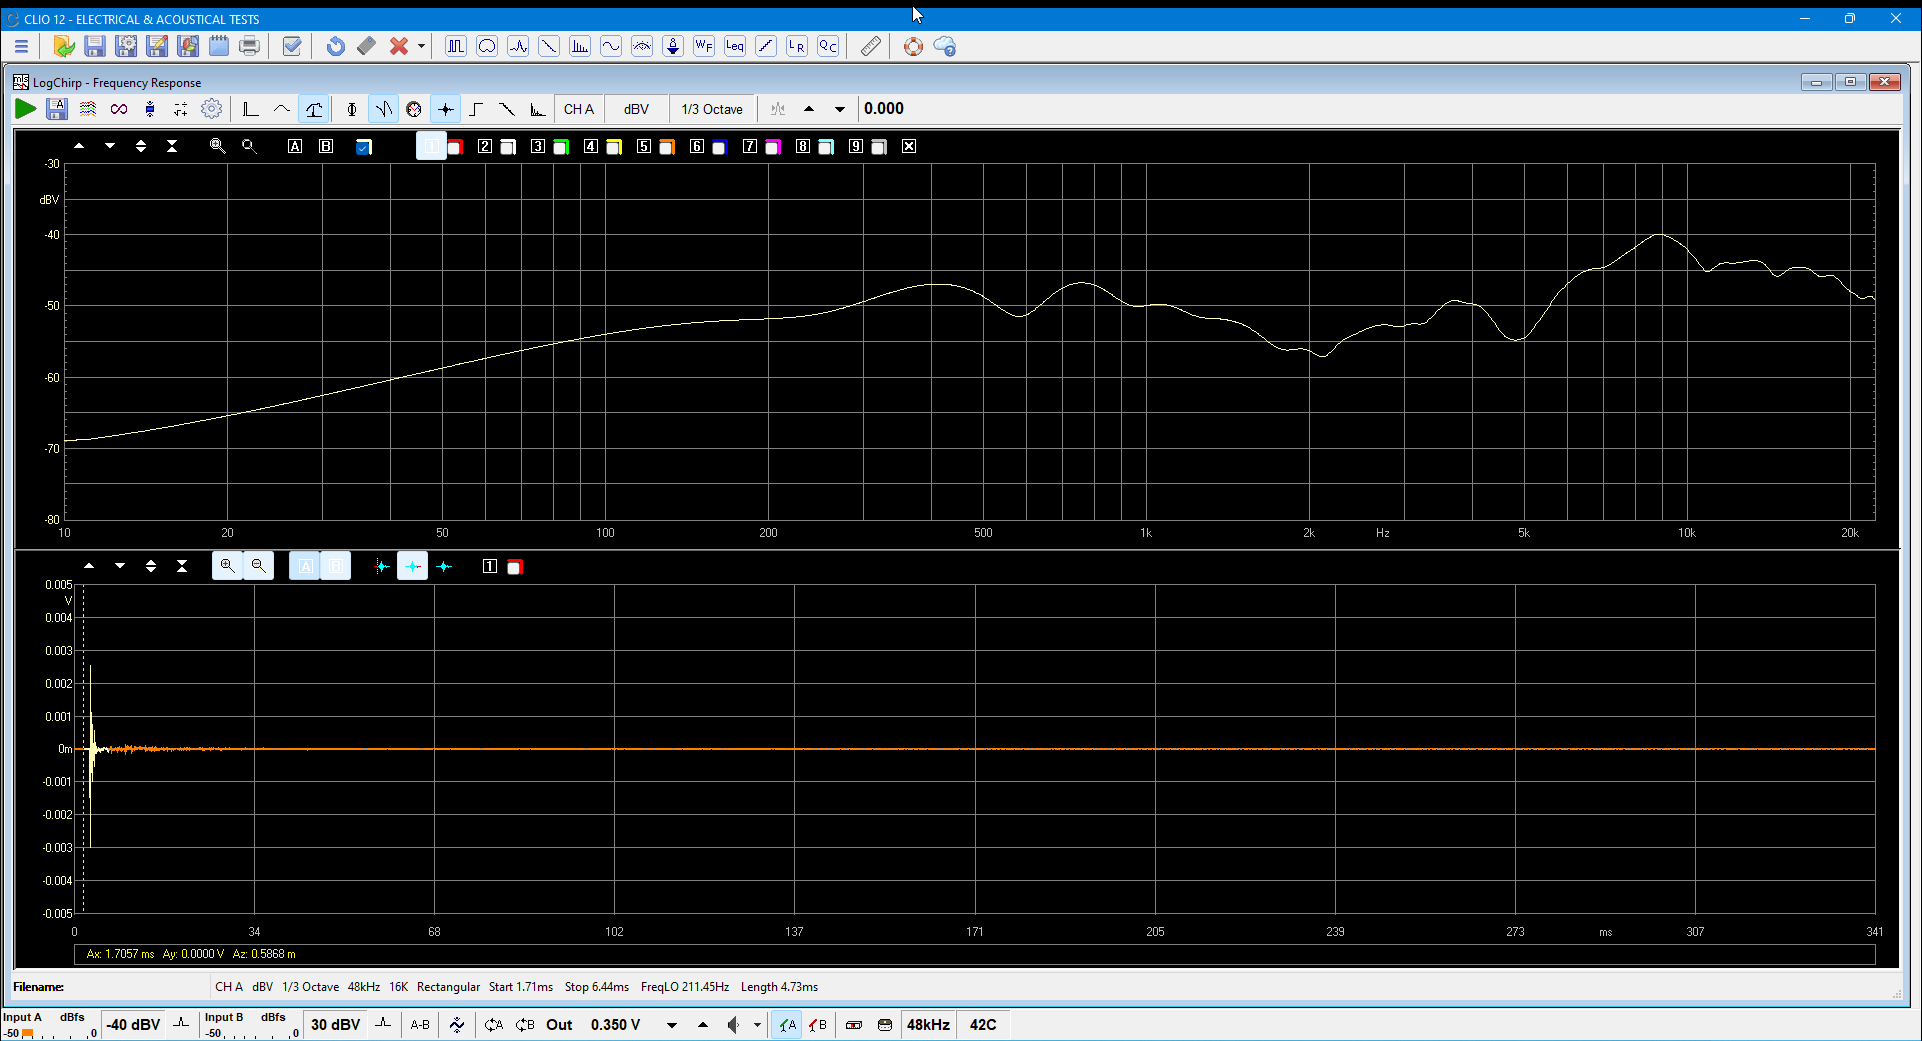Image resolution: width=1922 pixels, height=1041 pixels.
Task: Toggle the impulse response display button
Action: coord(446,109)
